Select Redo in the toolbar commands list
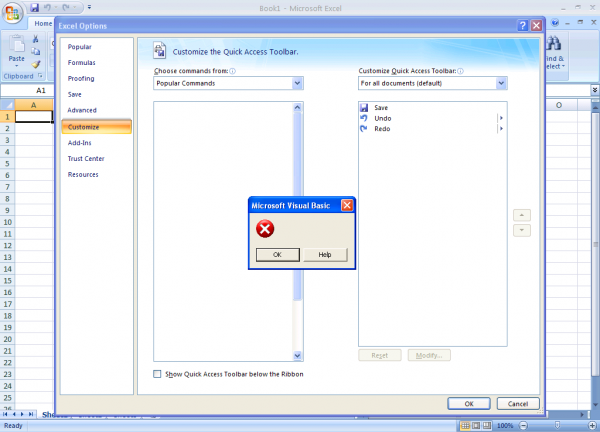Viewport: 600px width, 432px height. click(x=432, y=129)
